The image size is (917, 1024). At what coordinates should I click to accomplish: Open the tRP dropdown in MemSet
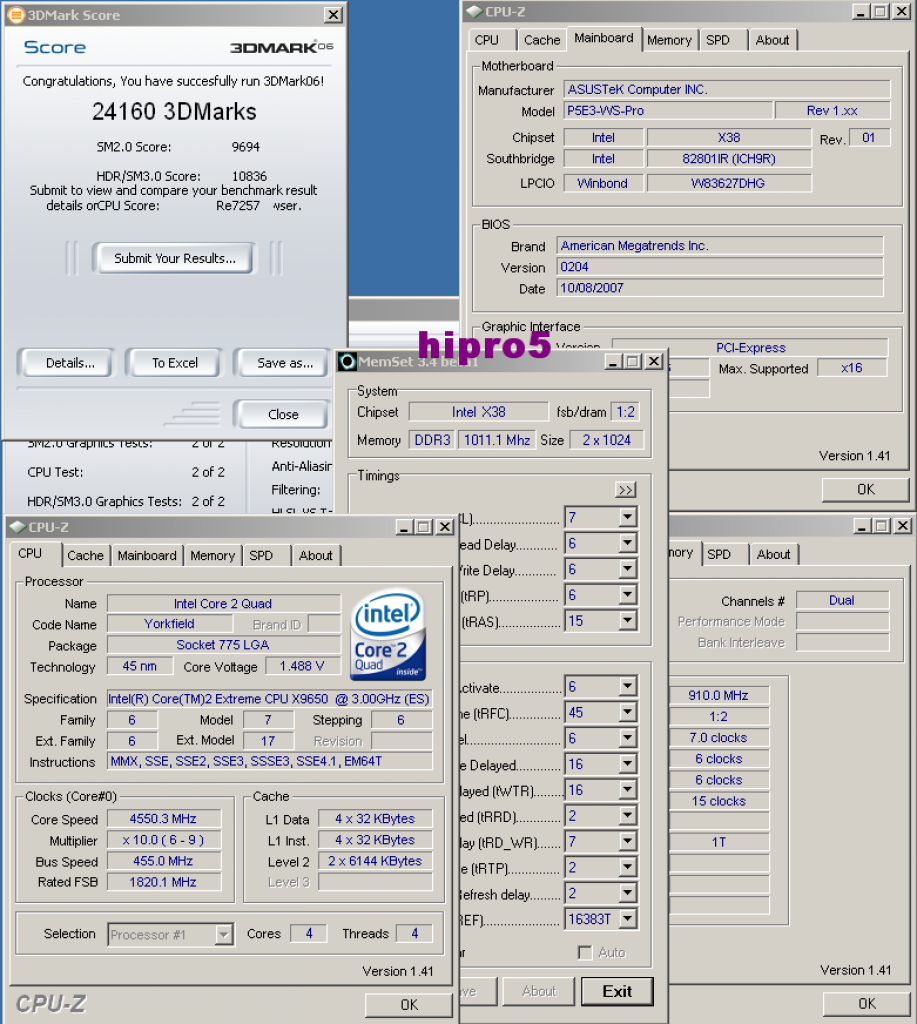point(627,595)
